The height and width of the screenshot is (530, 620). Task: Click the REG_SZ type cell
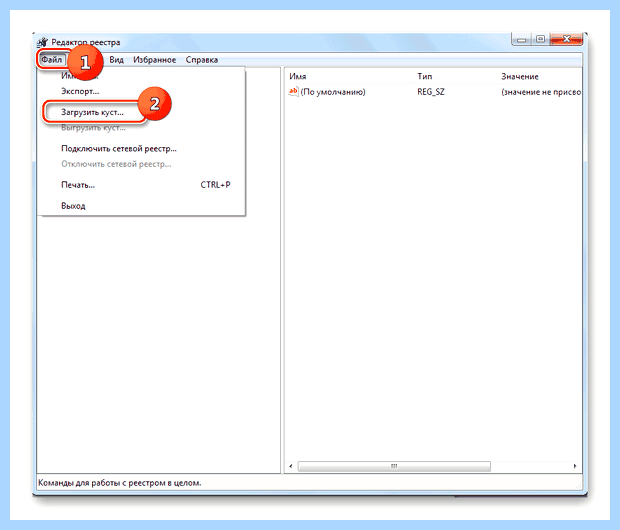click(431, 92)
